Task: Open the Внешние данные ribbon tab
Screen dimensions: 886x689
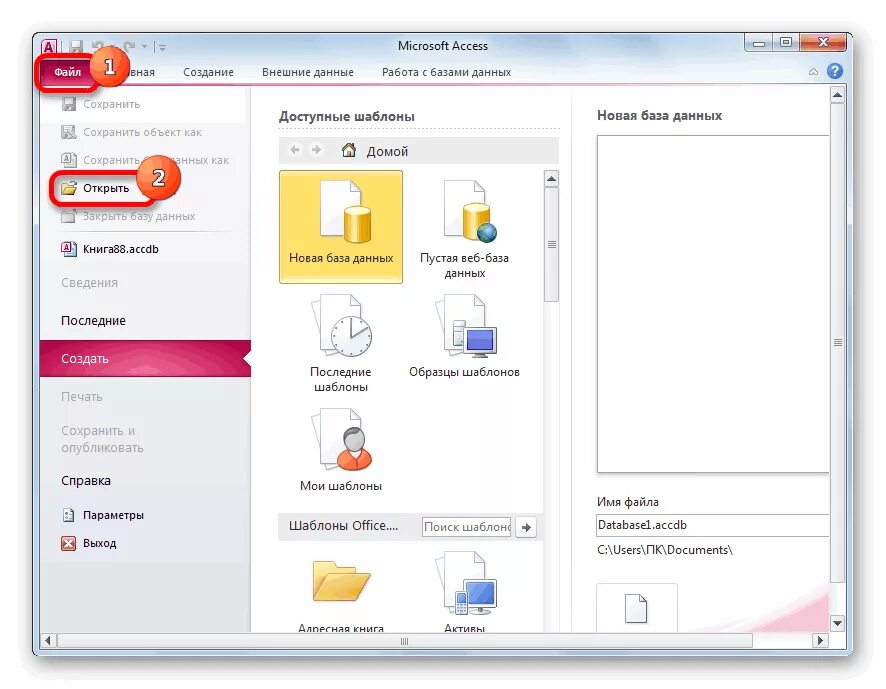Action: click(307, 72)
